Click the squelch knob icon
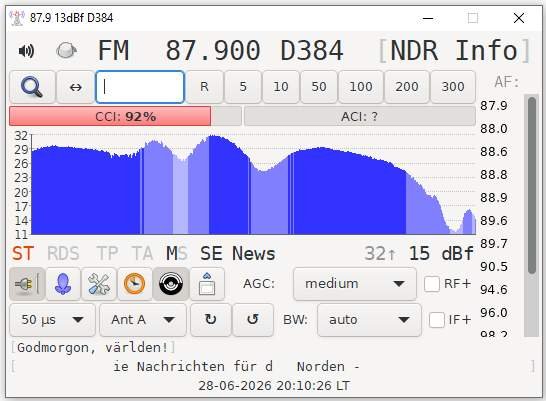 (67, 51)
